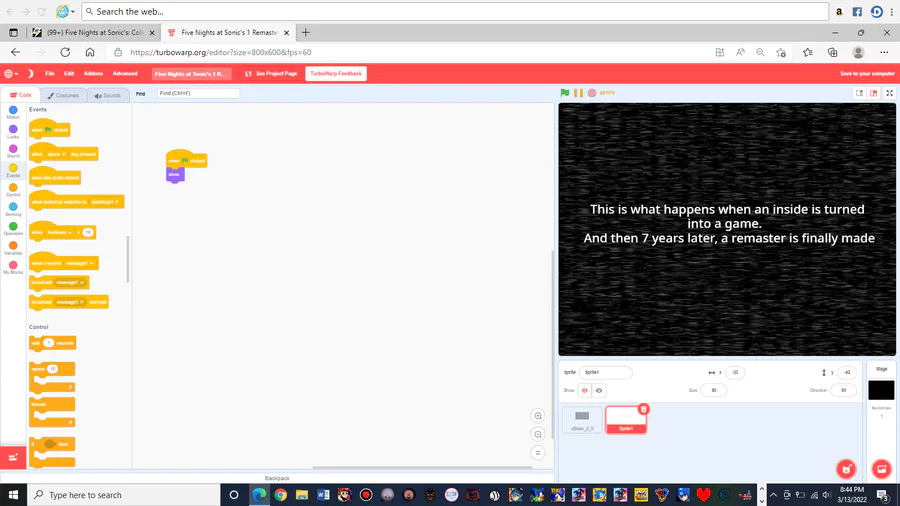Switch to the Costumes tab
Screen dimensions: 900x506
click(63, 95)
